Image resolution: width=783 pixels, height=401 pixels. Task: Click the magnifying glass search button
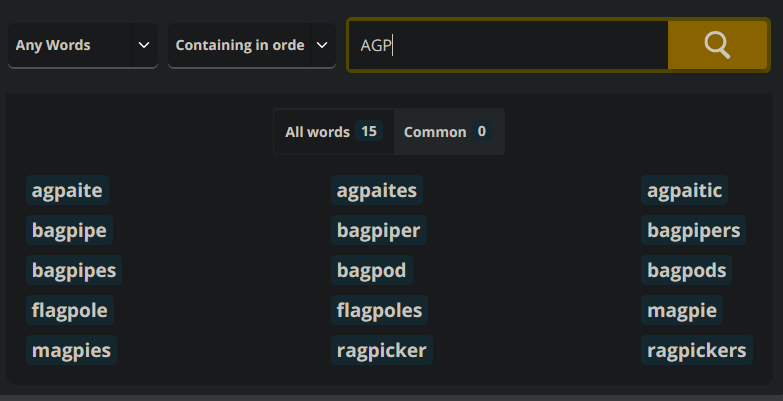(717, 45)
